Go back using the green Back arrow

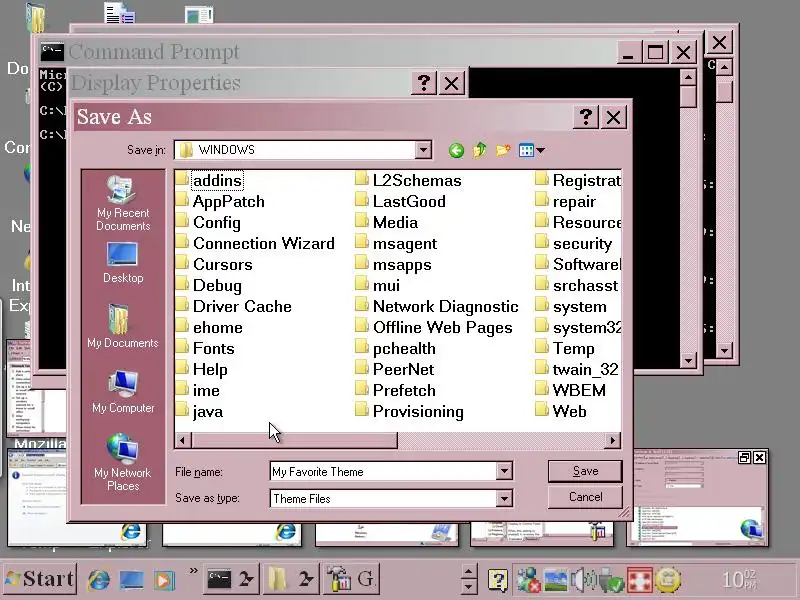pos(456,150)
